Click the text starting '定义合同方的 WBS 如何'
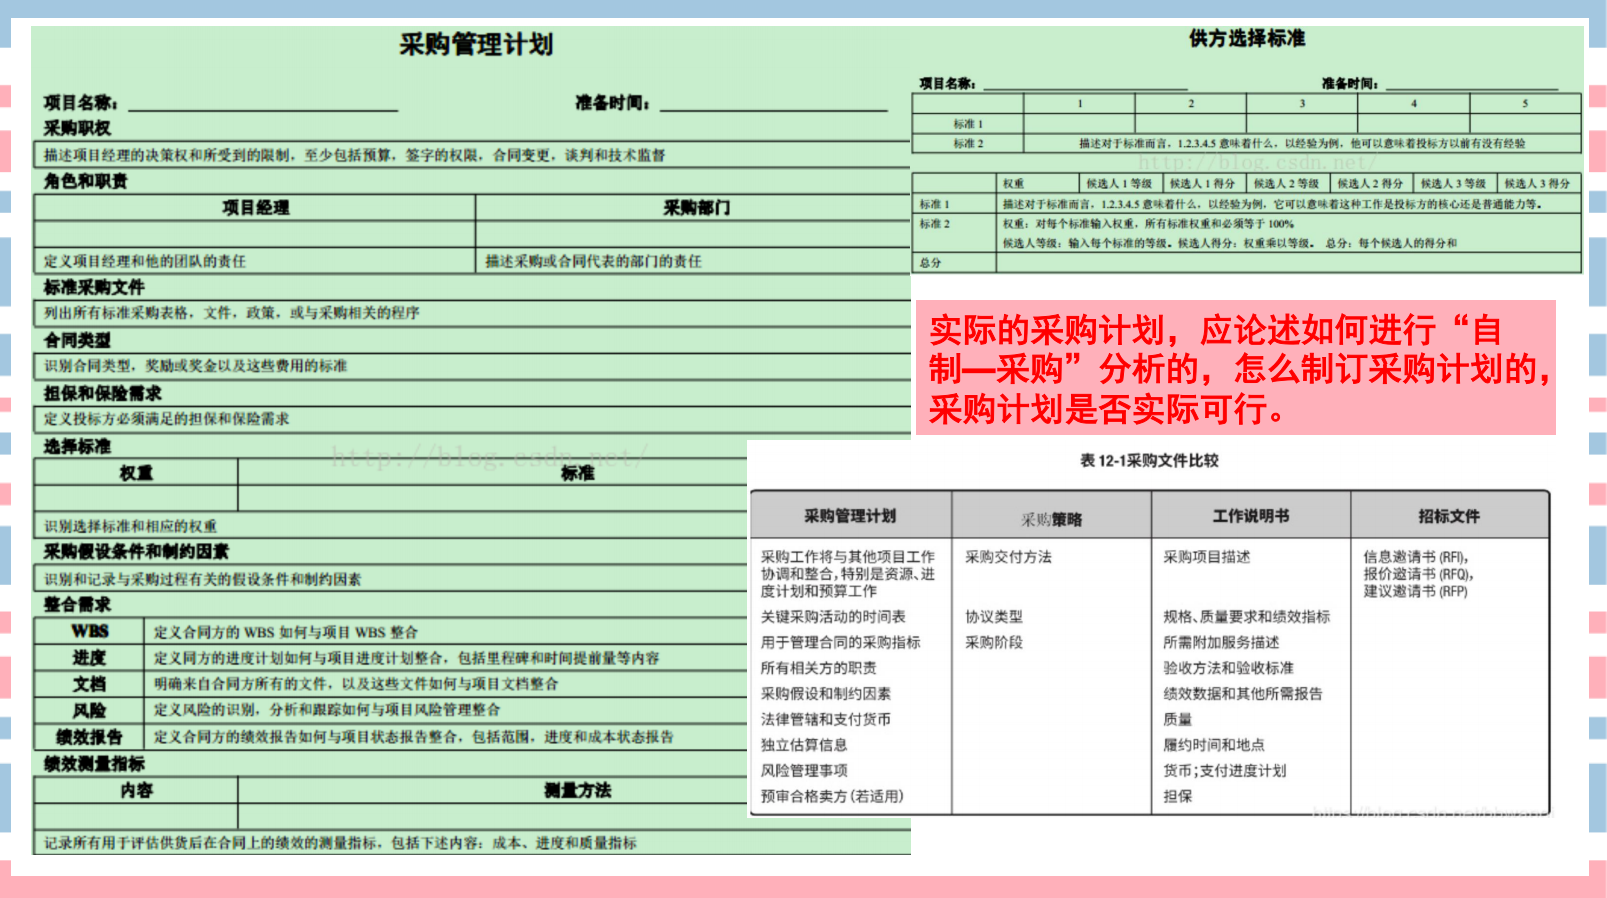The width and height of the screenshot is (1607, 898). (x=286, y=632)
